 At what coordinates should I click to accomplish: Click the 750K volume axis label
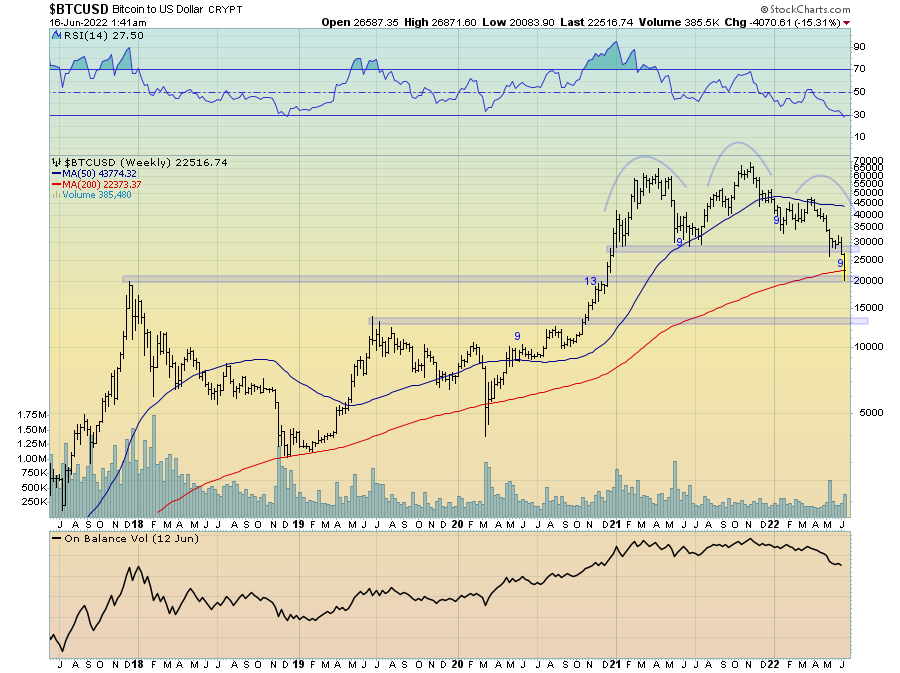(34, 473)
